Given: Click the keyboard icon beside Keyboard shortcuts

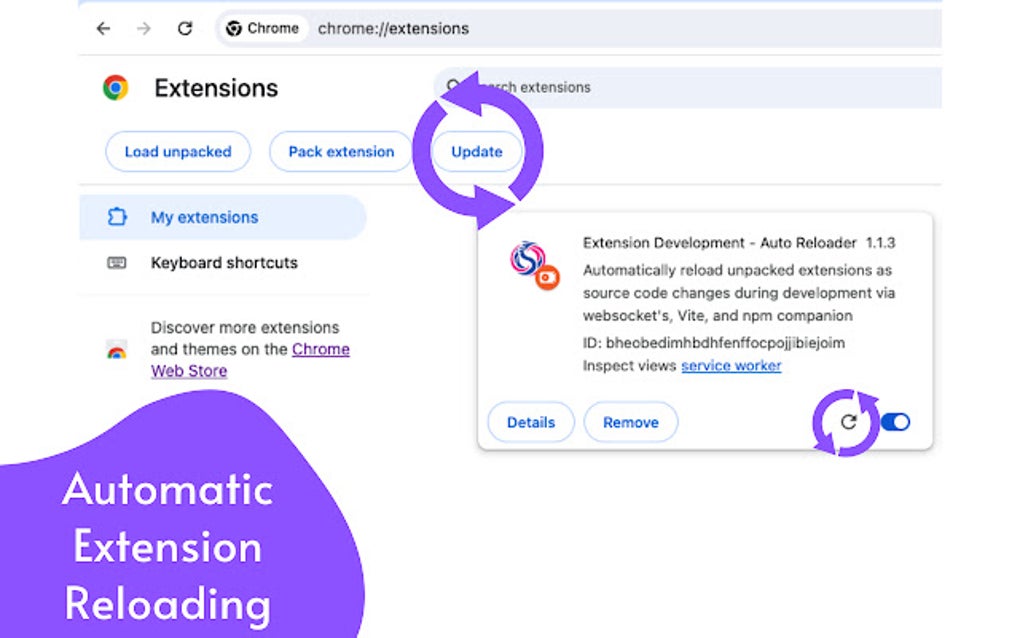Looking at the screenshot, I should pos(116,263).
